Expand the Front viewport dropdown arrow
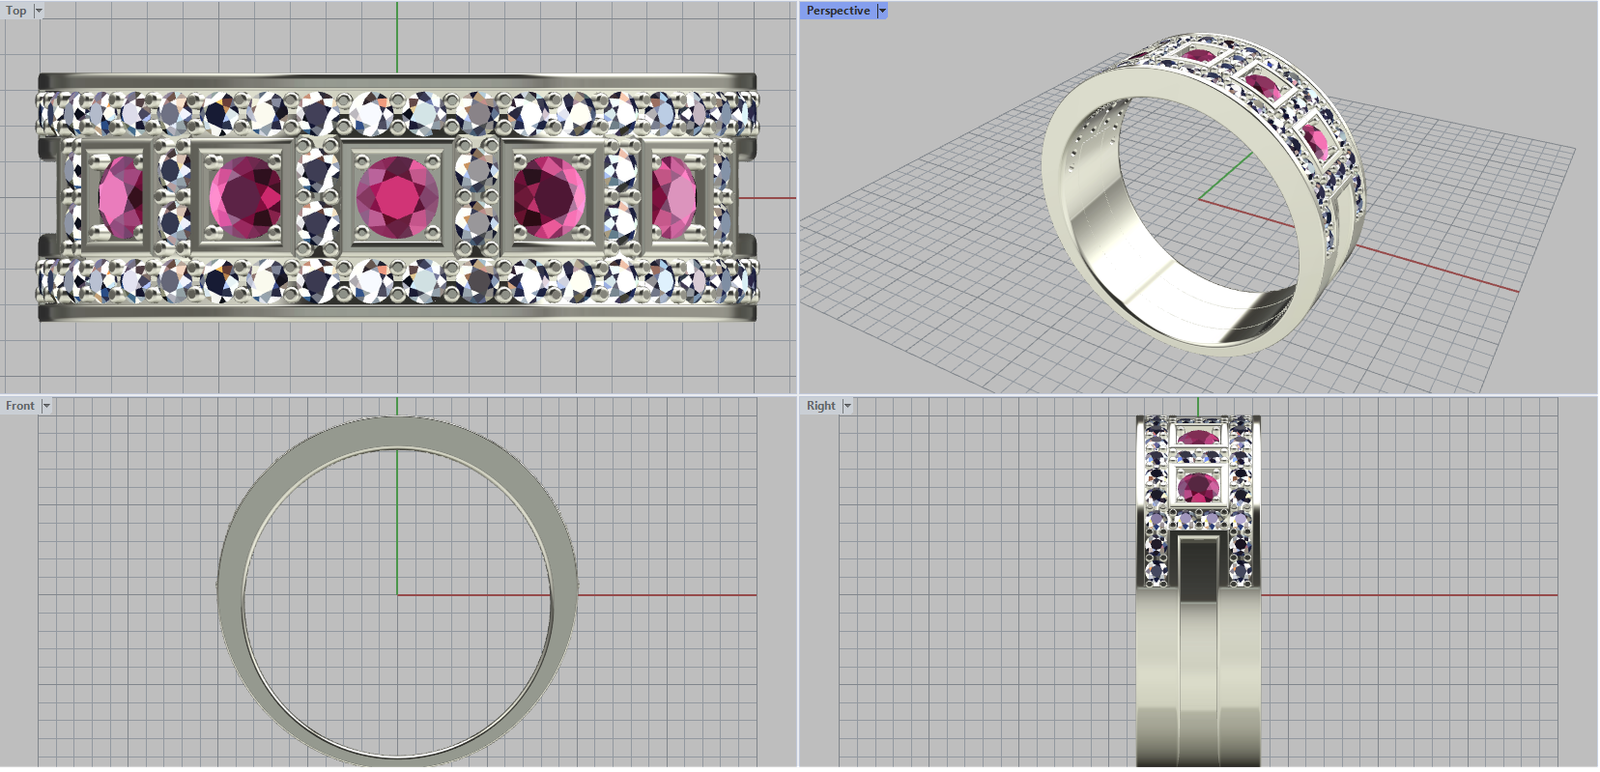Screen dimensions: 1600x772 (46, 406)
